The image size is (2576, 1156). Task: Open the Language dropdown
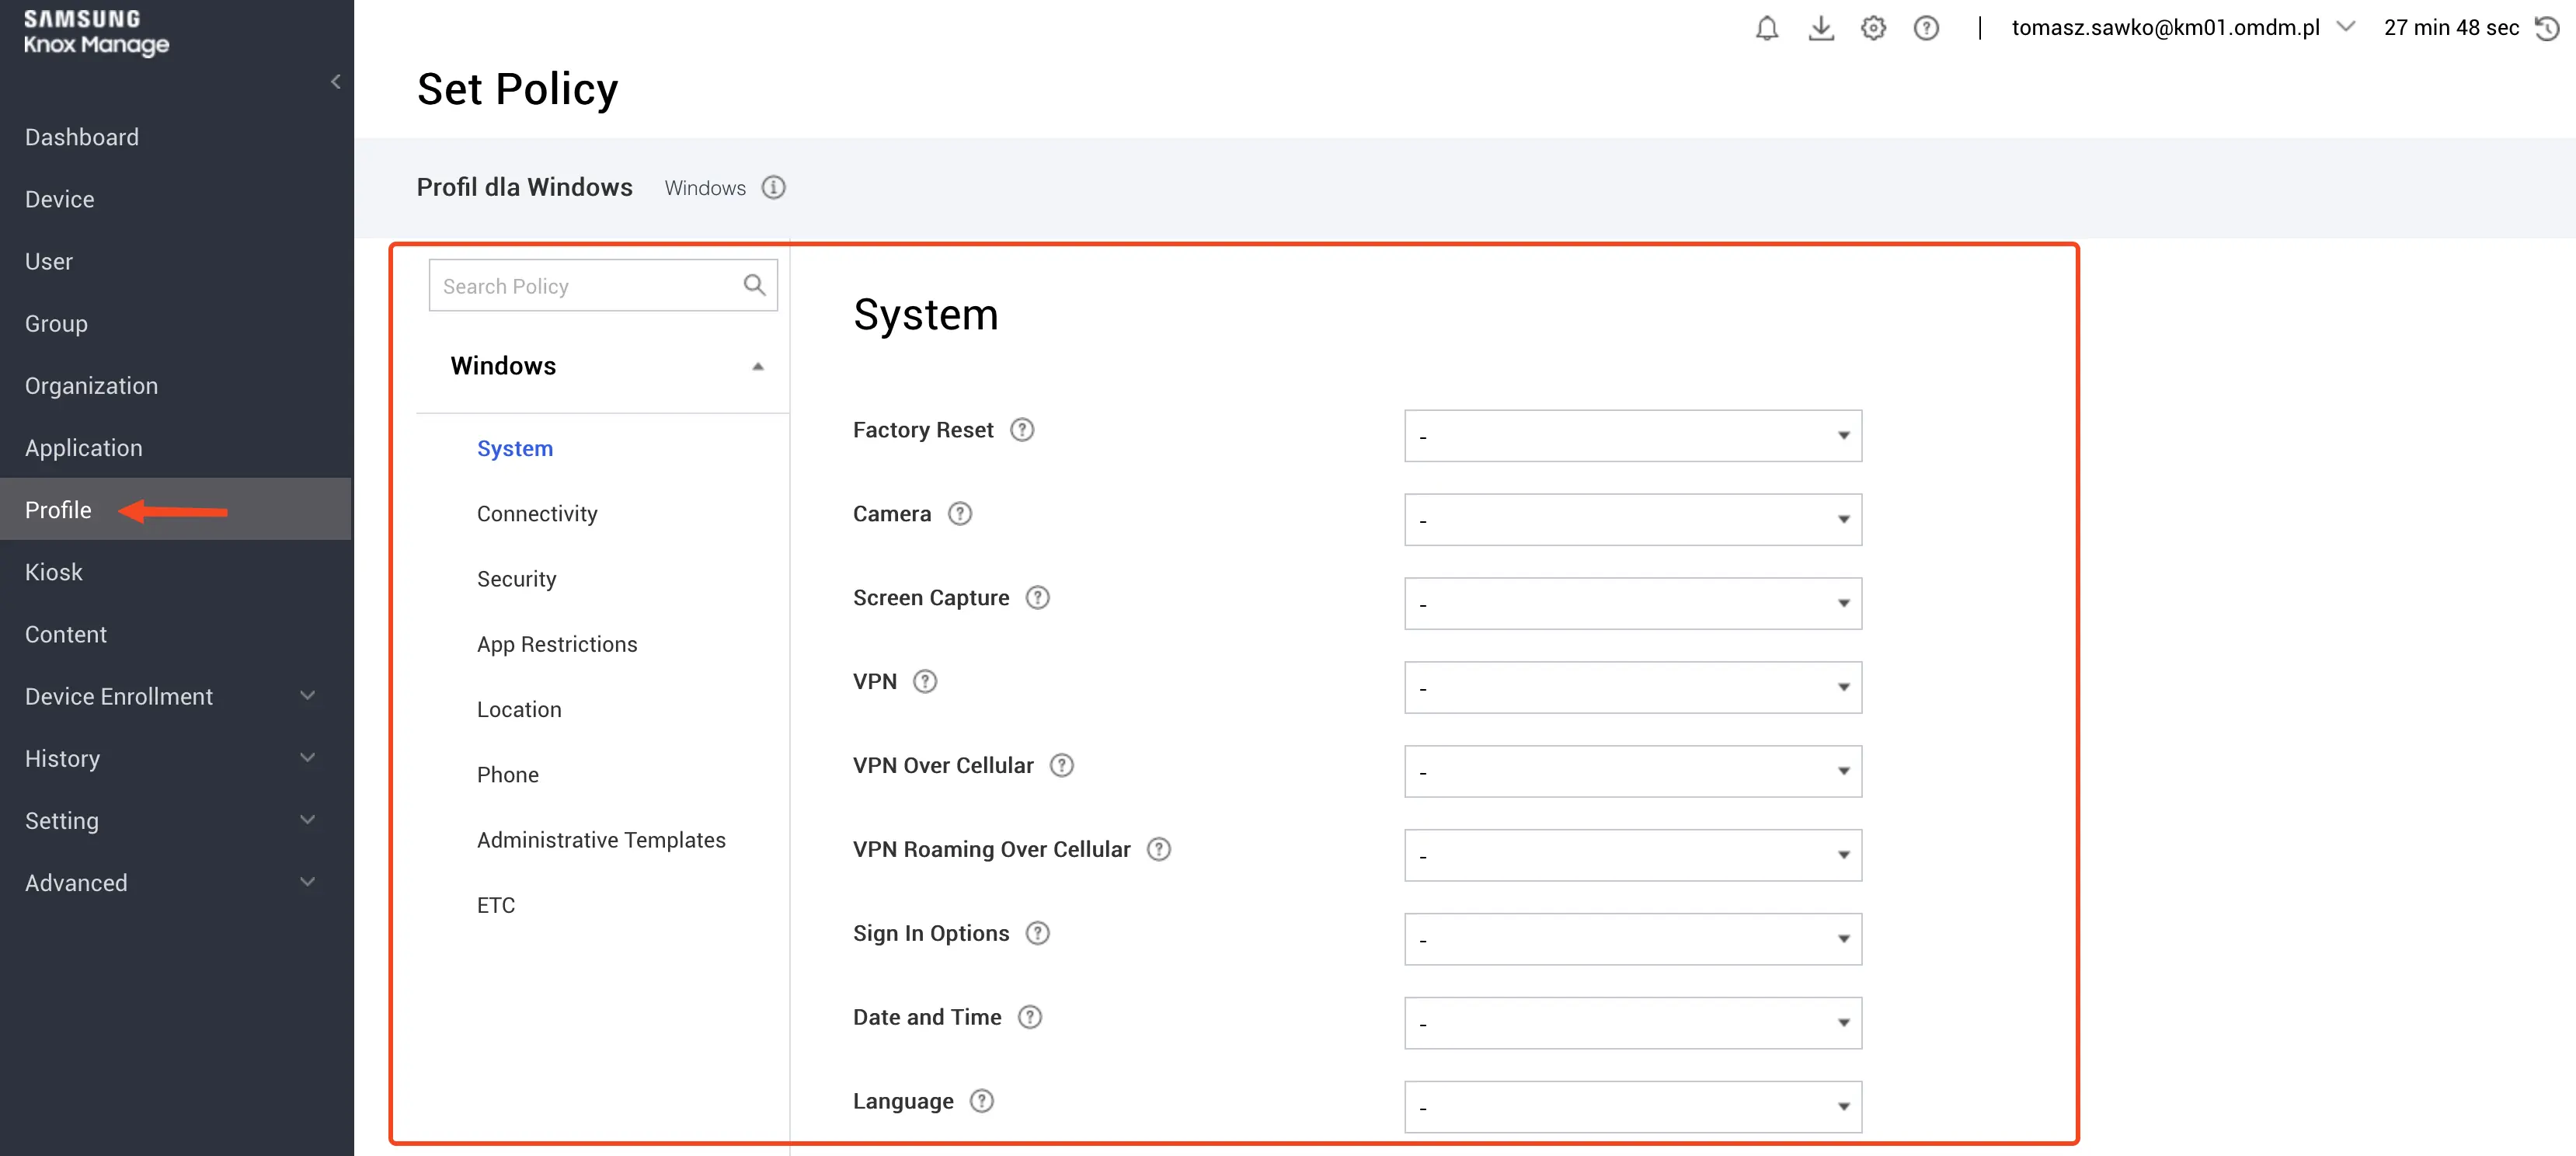1632,1108
